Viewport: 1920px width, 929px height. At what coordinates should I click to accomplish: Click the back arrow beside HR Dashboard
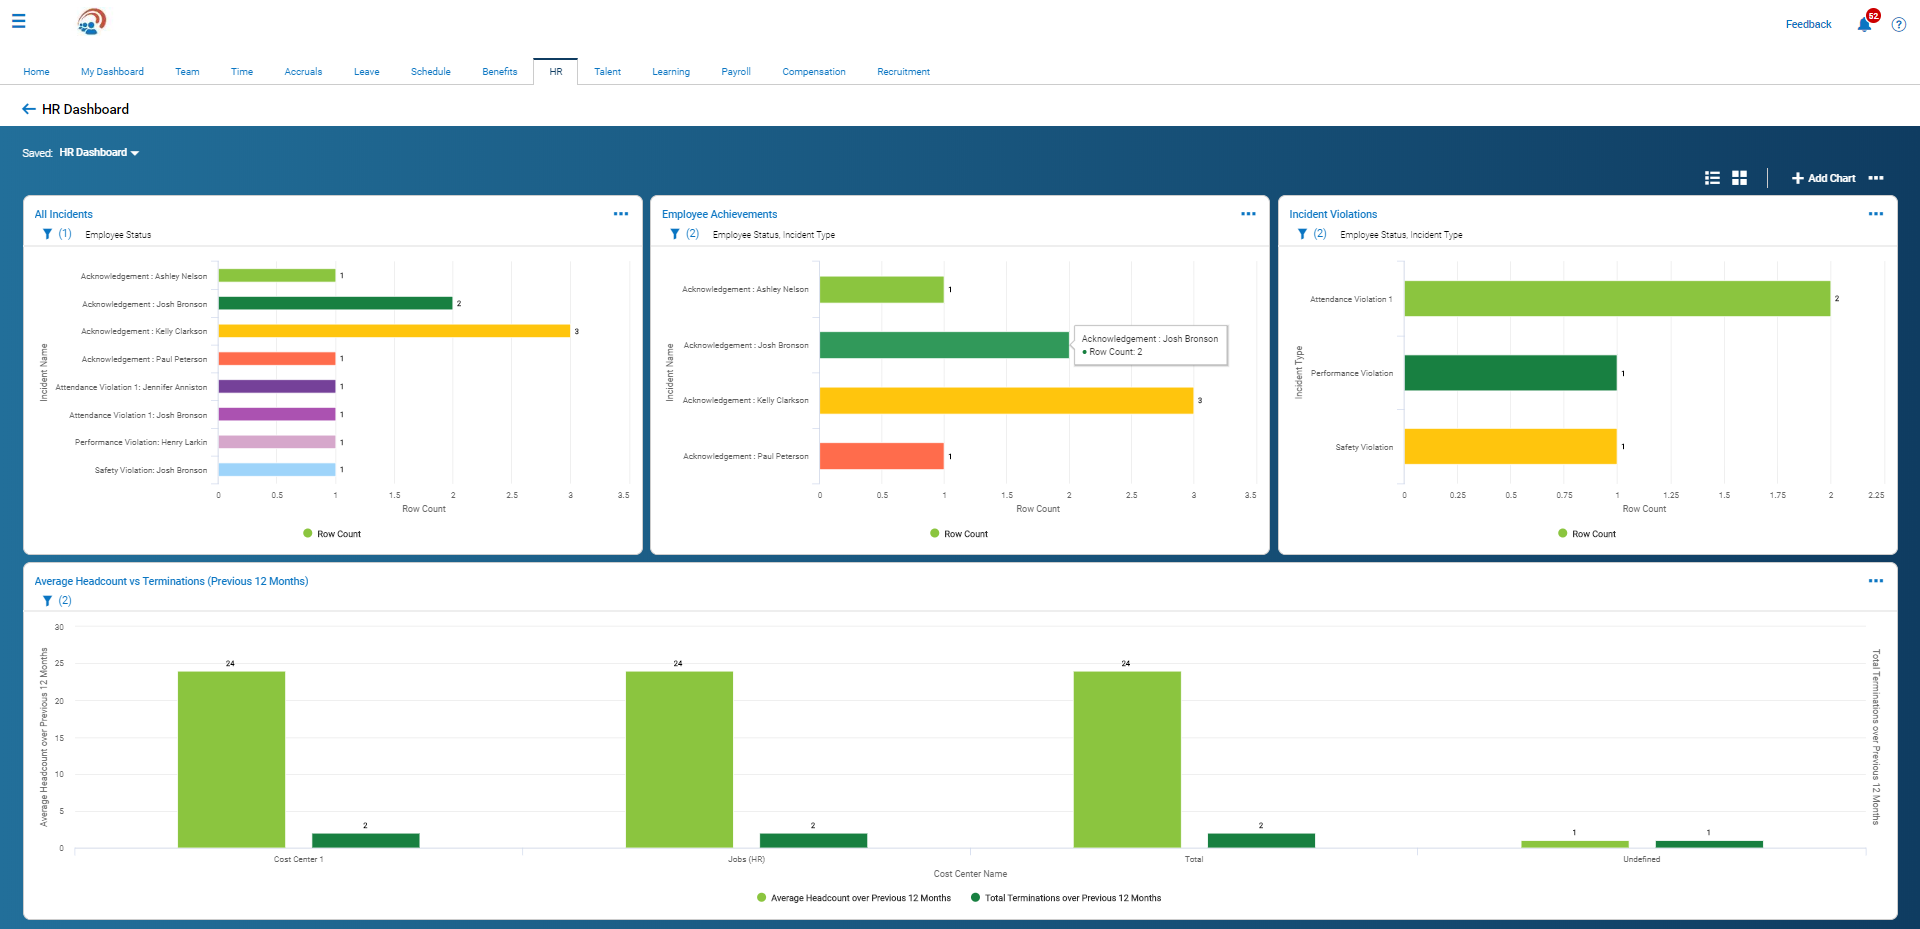(x=28, y=109)
